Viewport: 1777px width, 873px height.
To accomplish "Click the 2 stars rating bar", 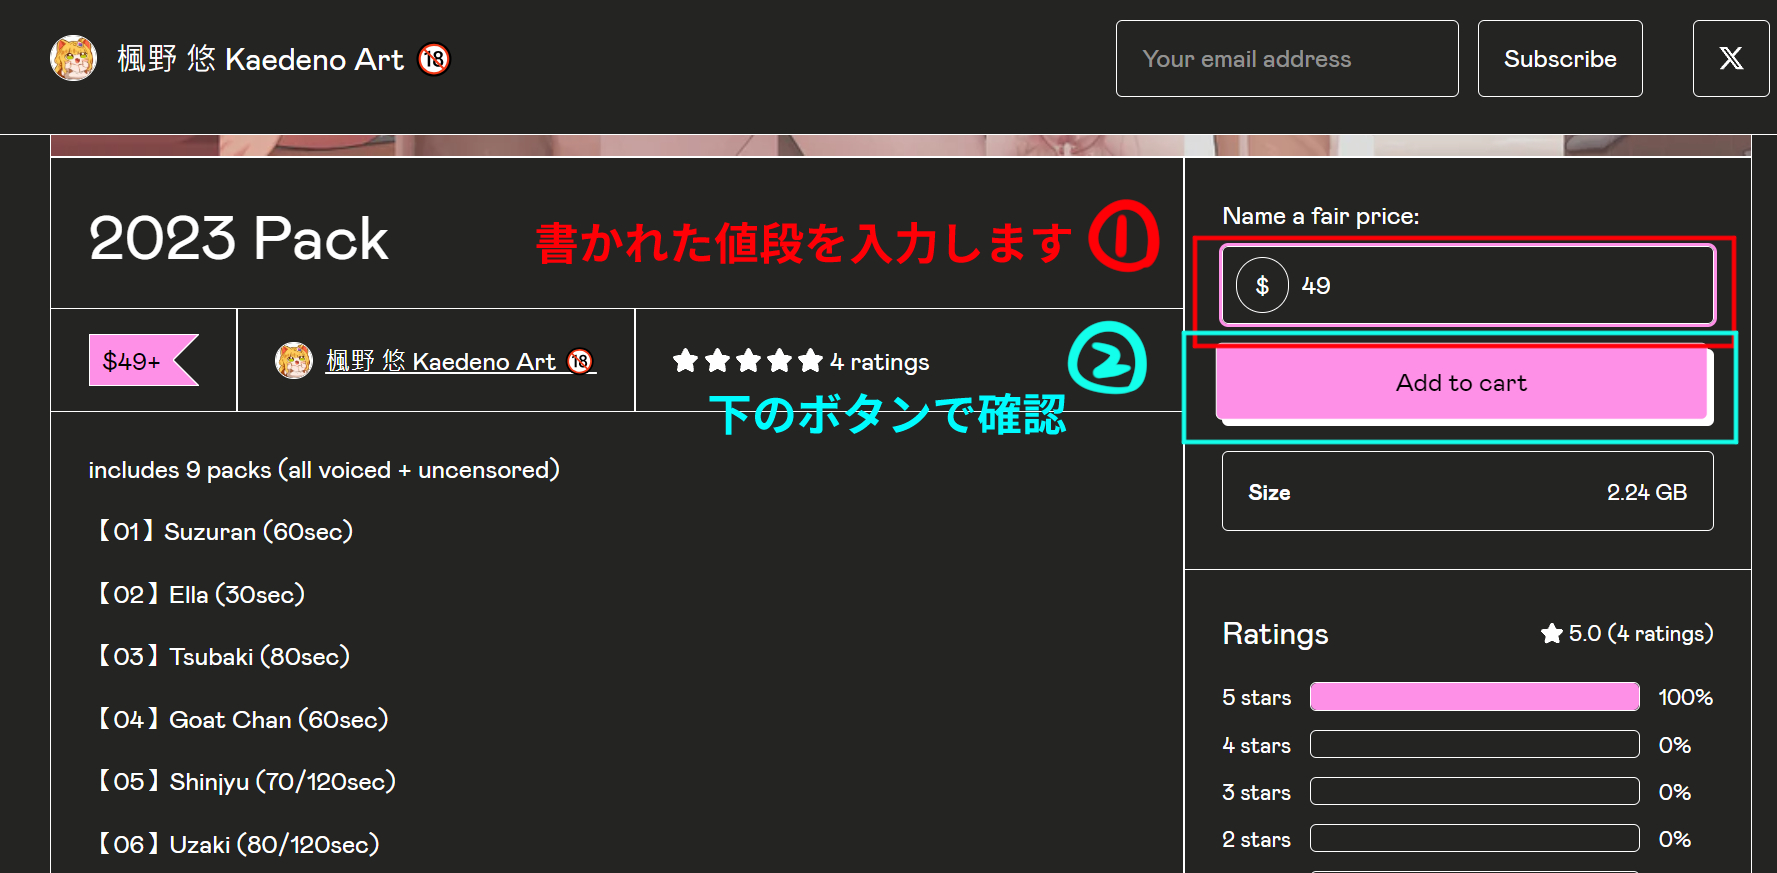I will tap(1474, 838).
